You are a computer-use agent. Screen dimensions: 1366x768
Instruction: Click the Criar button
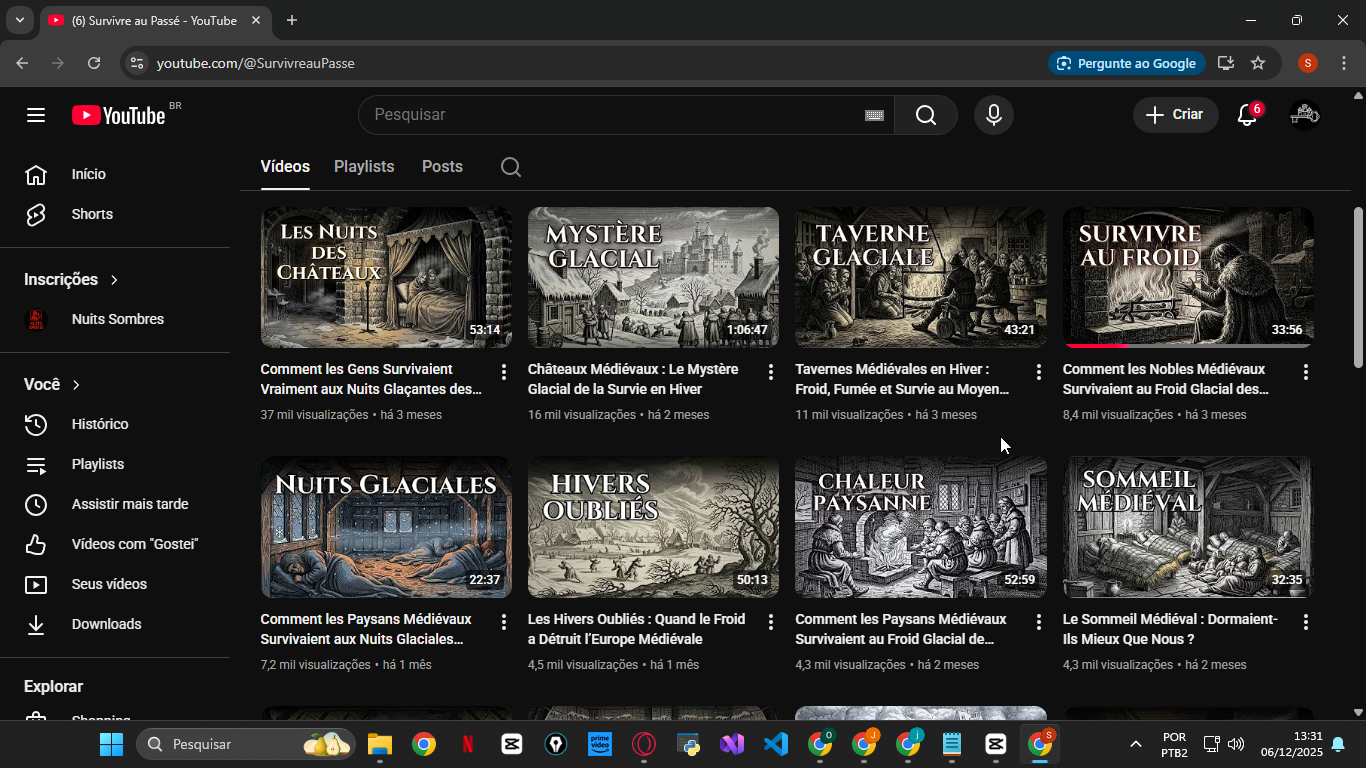(1175, 115)
